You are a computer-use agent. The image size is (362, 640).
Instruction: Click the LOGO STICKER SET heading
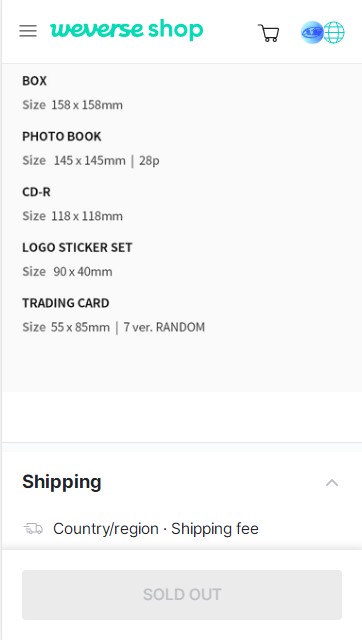point(77,247)
